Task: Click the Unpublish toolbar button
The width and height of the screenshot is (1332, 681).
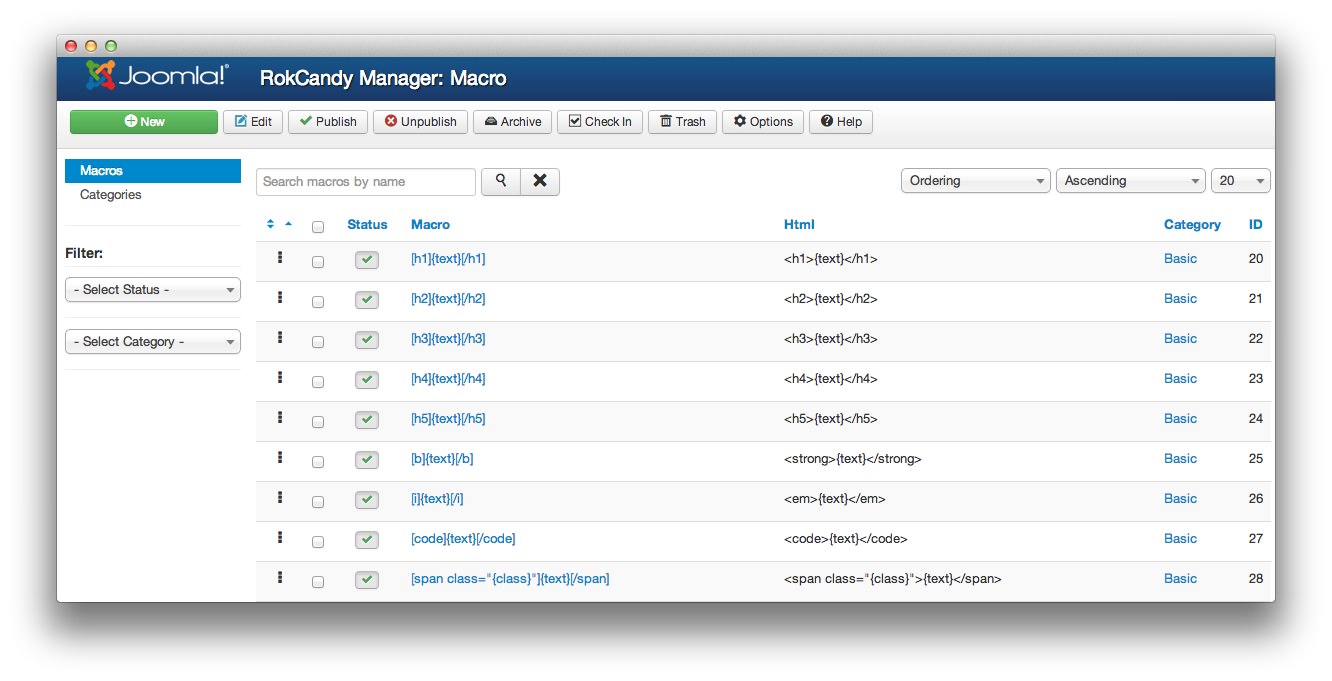Action: (420, 122)
